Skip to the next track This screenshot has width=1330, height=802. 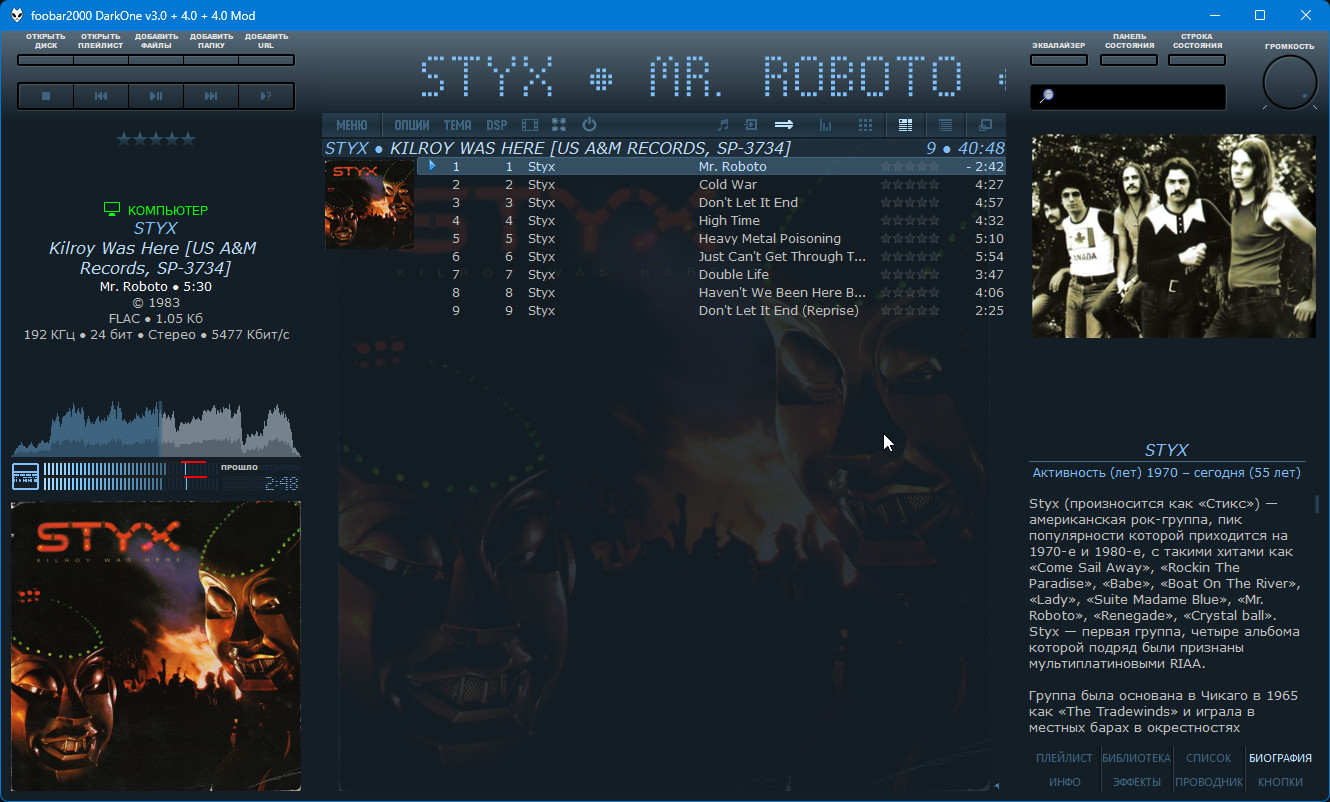[x=211, y=96]
